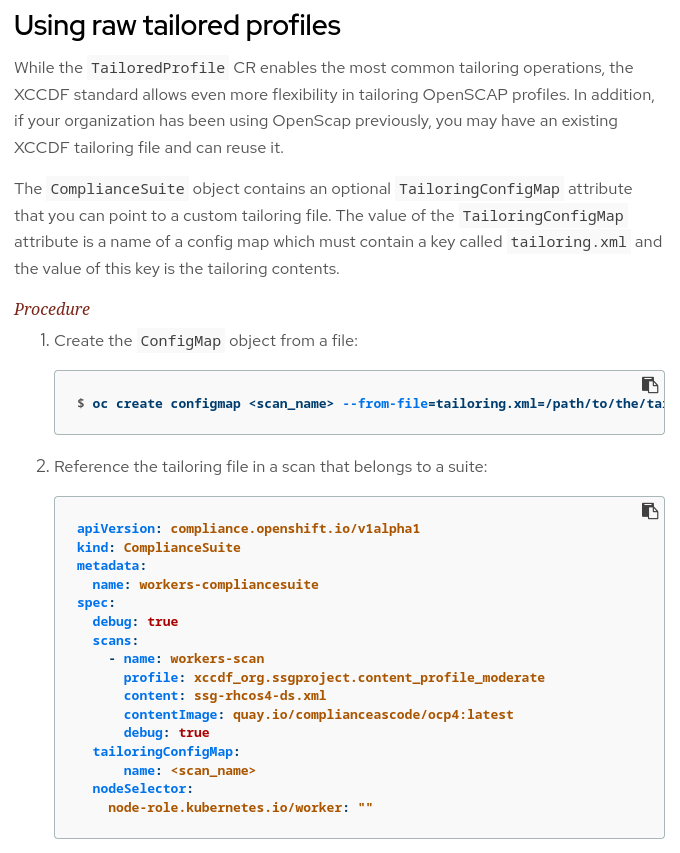Click the Procedure section title
The height and width of the screenshot is (853, 680).
click(x=52, y=309)
